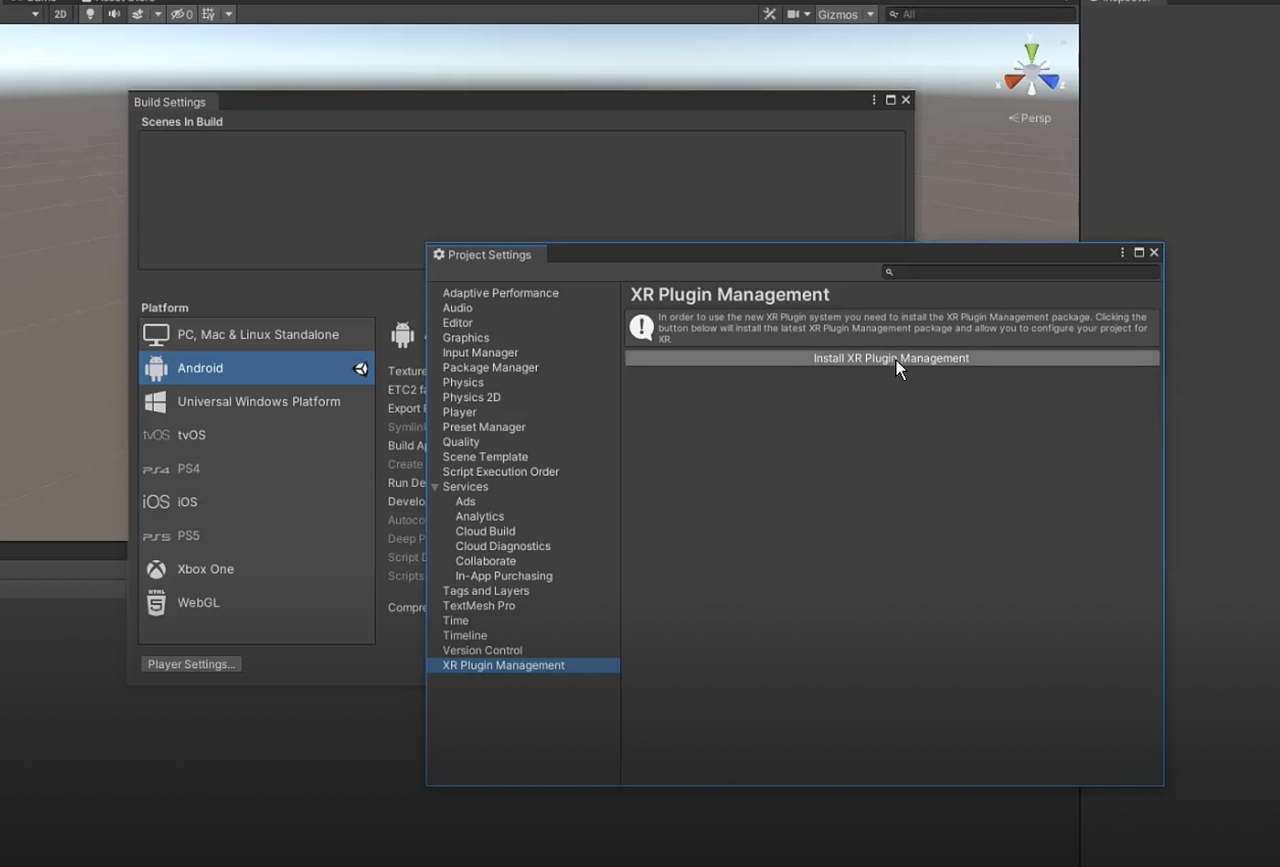Open grid settings dropdown arrow
This screenshot has width=1280, height=867.
click(x=229, y=14)
